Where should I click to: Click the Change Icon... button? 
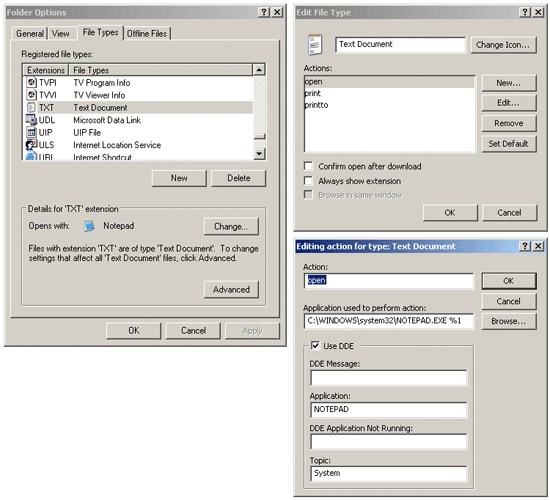(x=503, y=45)
